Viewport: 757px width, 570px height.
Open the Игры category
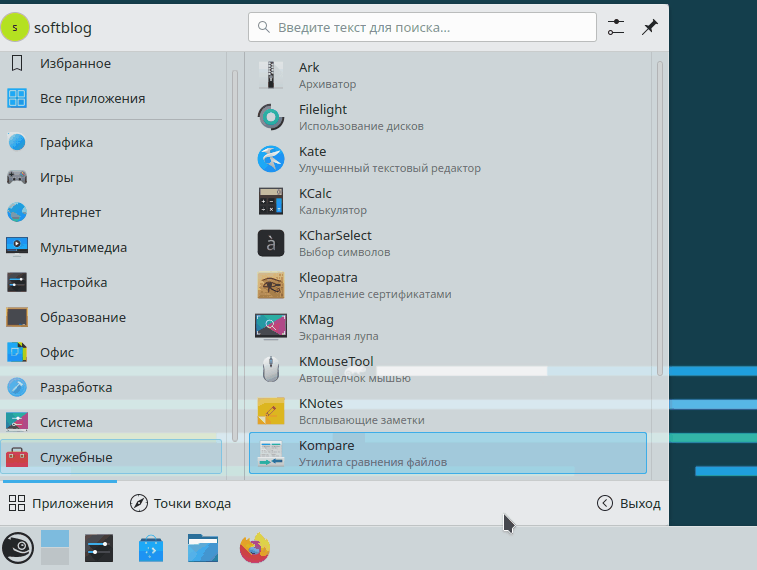[111, 178]
